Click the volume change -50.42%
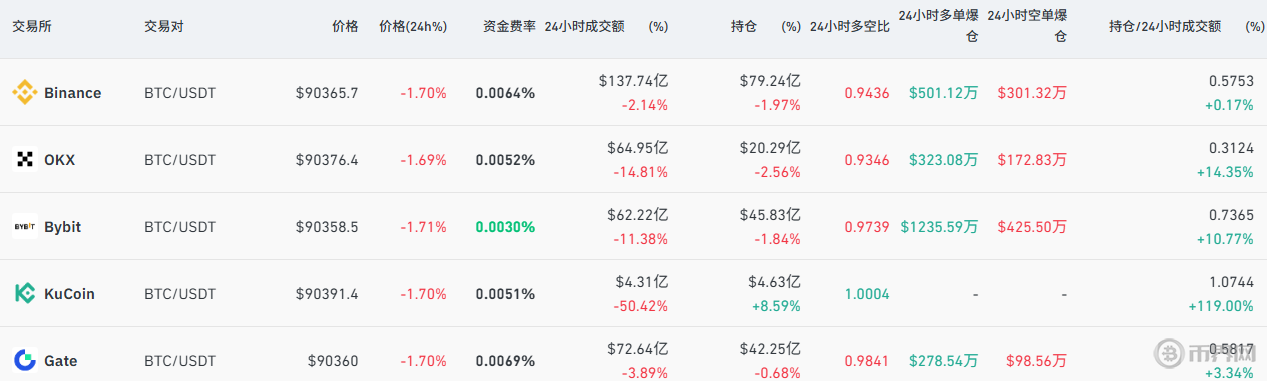The image size is (1267, 381). pyautogui.click(x=641, y=306)
